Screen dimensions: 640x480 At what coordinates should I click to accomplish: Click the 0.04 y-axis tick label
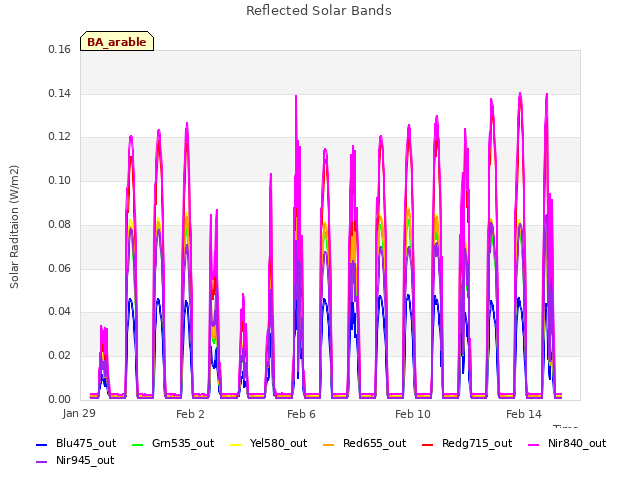coord(59,311)
